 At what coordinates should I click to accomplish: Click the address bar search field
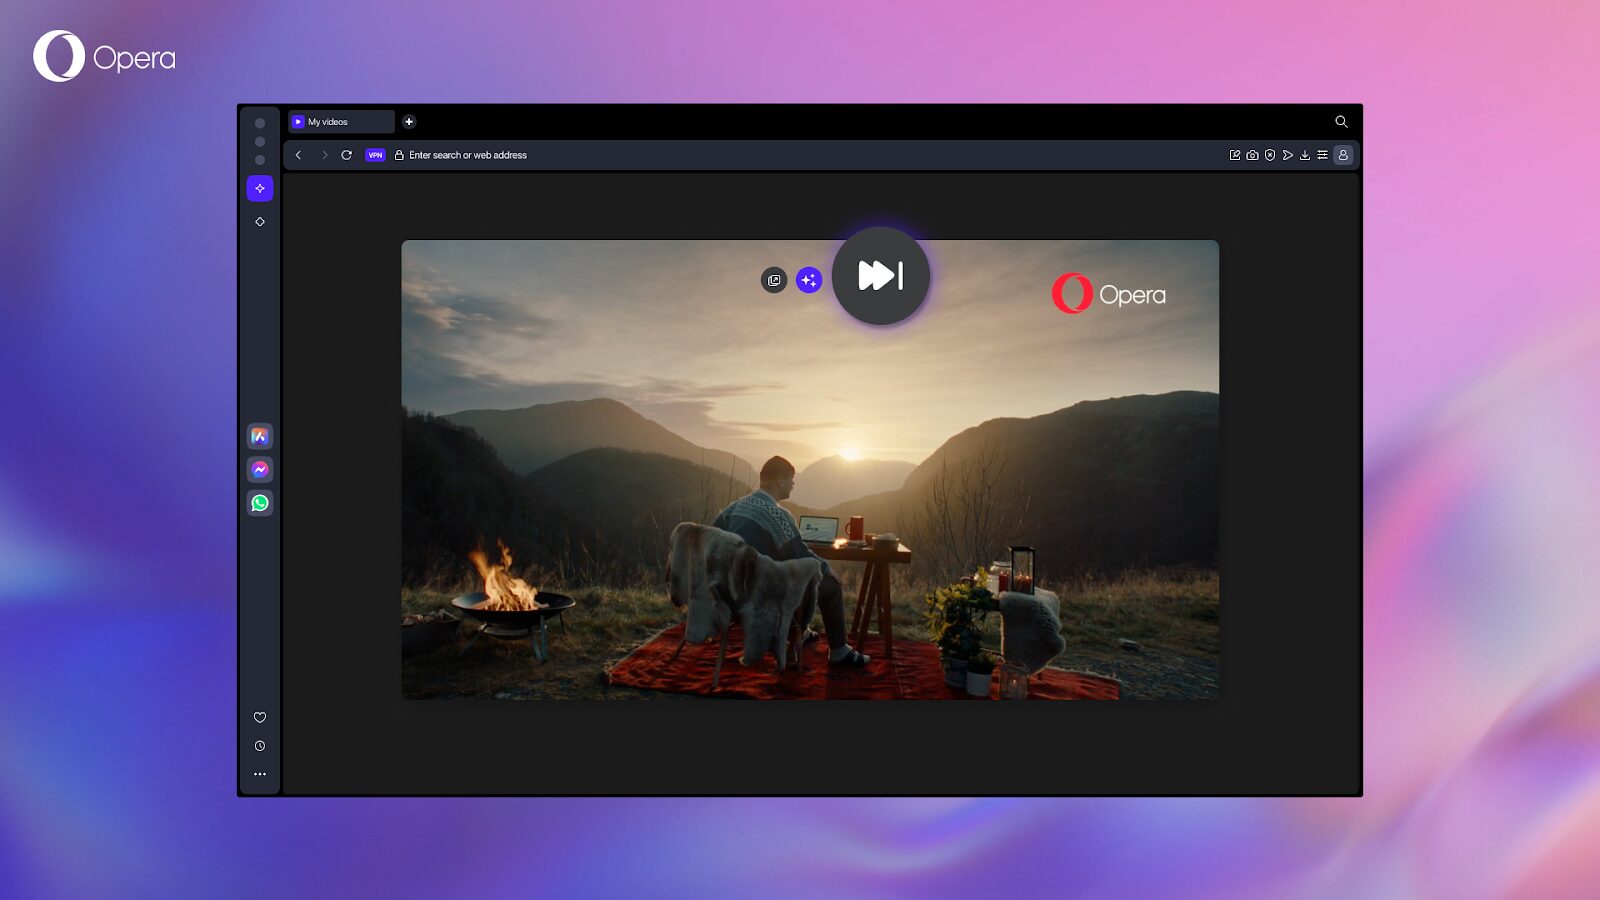(x=468, y=155)
